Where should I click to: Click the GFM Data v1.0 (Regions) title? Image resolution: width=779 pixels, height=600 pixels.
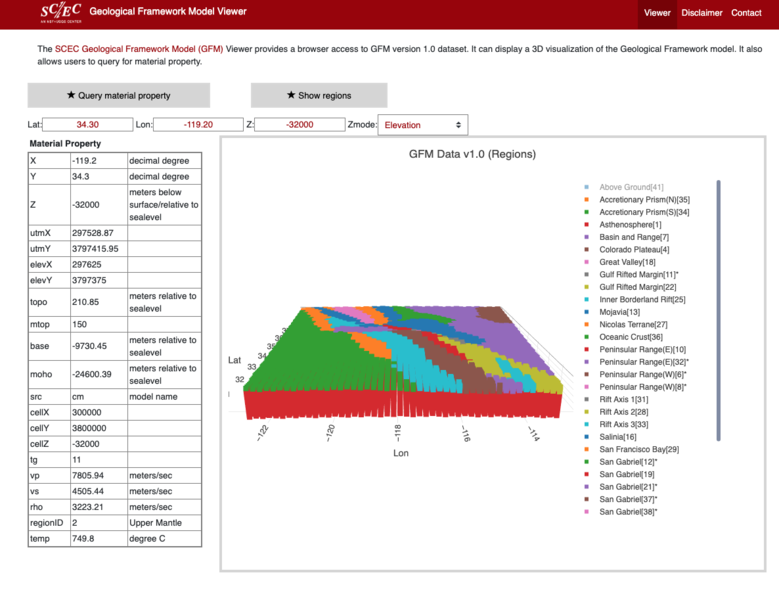click(x=472, y=154)
